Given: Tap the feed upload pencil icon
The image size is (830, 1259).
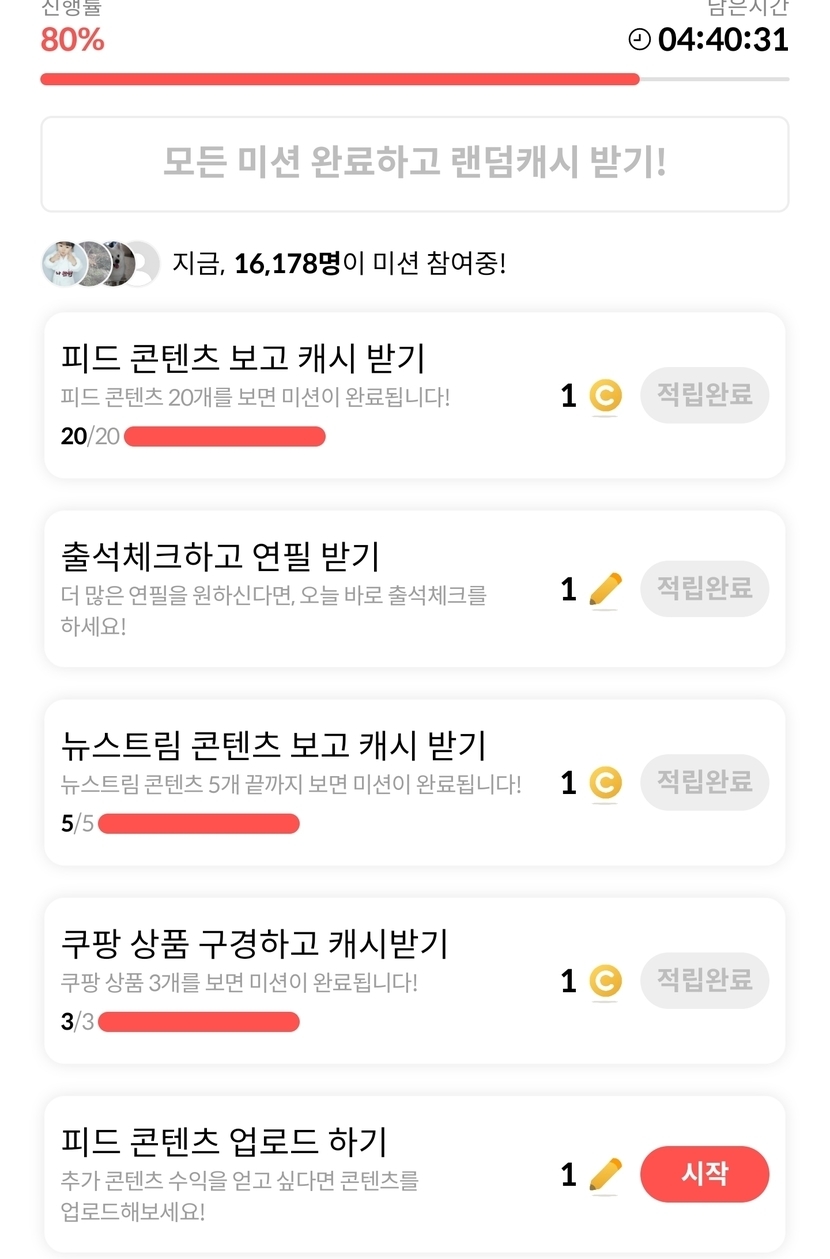Looking at the screenshot, I should pos(605,1174).
